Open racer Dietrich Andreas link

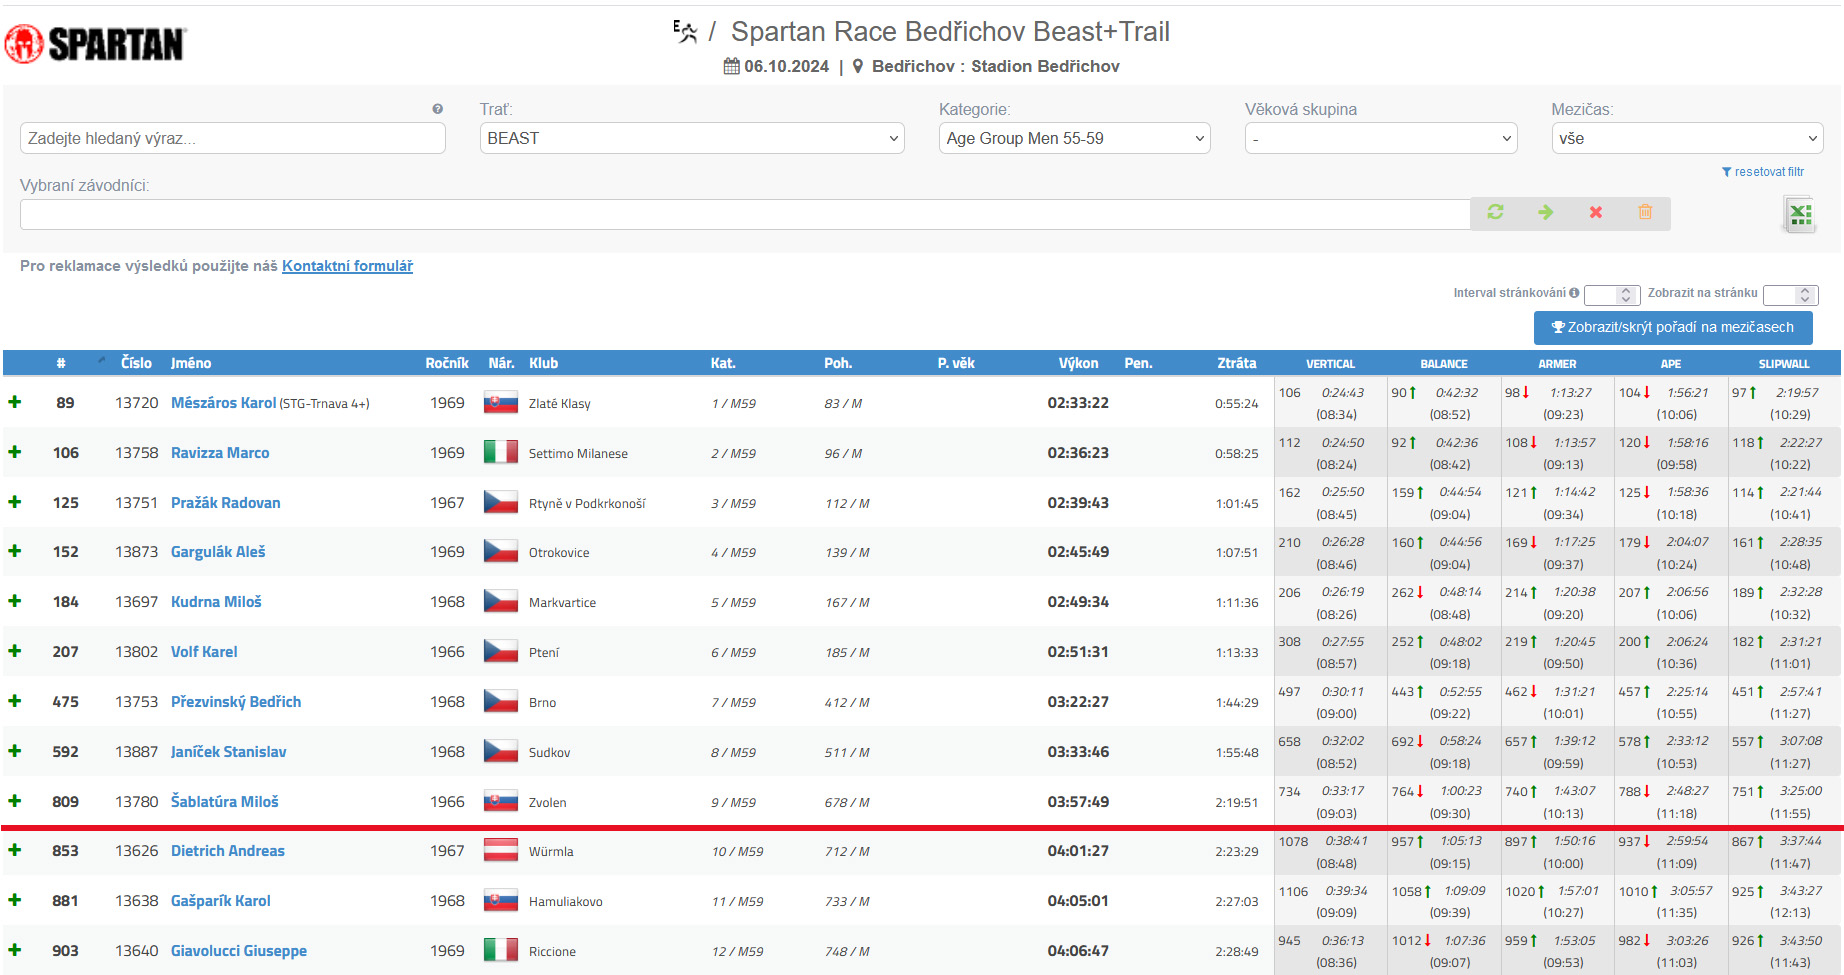(228, 850)
